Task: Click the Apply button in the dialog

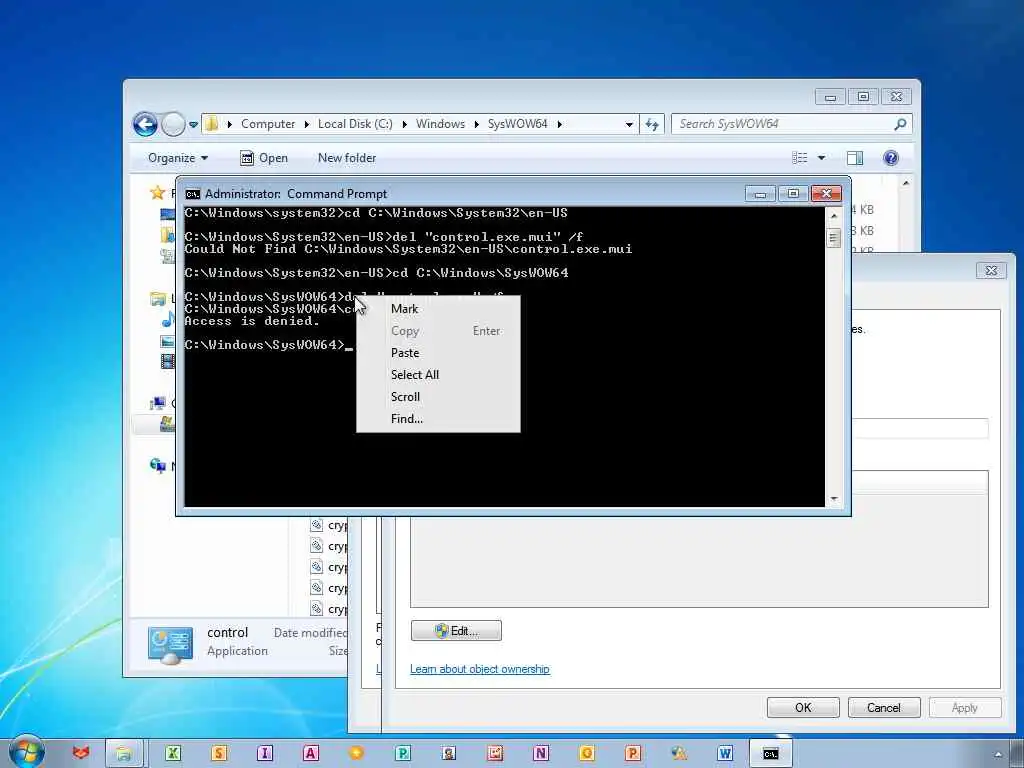Action: click(x=965, y=707)
